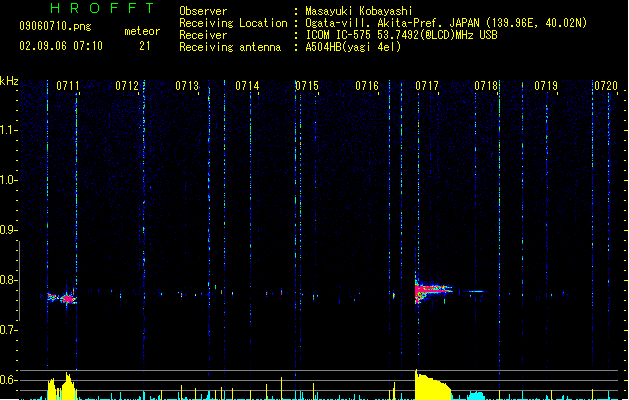
Task: Click the large meteor echo after 0717
Action: pyautogui.click(x=432, y=290)
